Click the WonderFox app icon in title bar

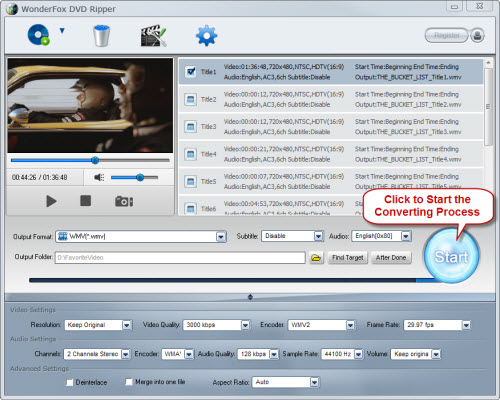pyautogui.click(x=12, y=9)
